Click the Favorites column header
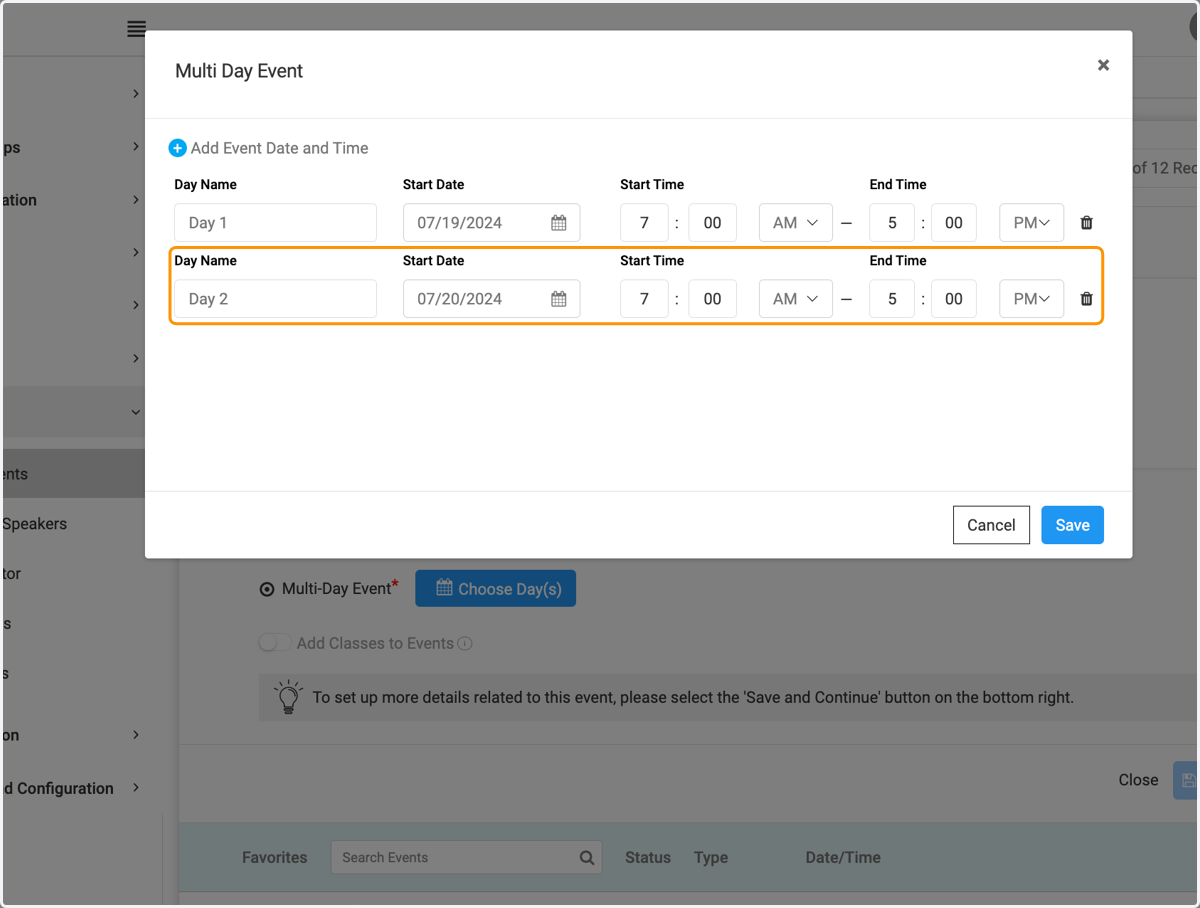 coord(274,857)
